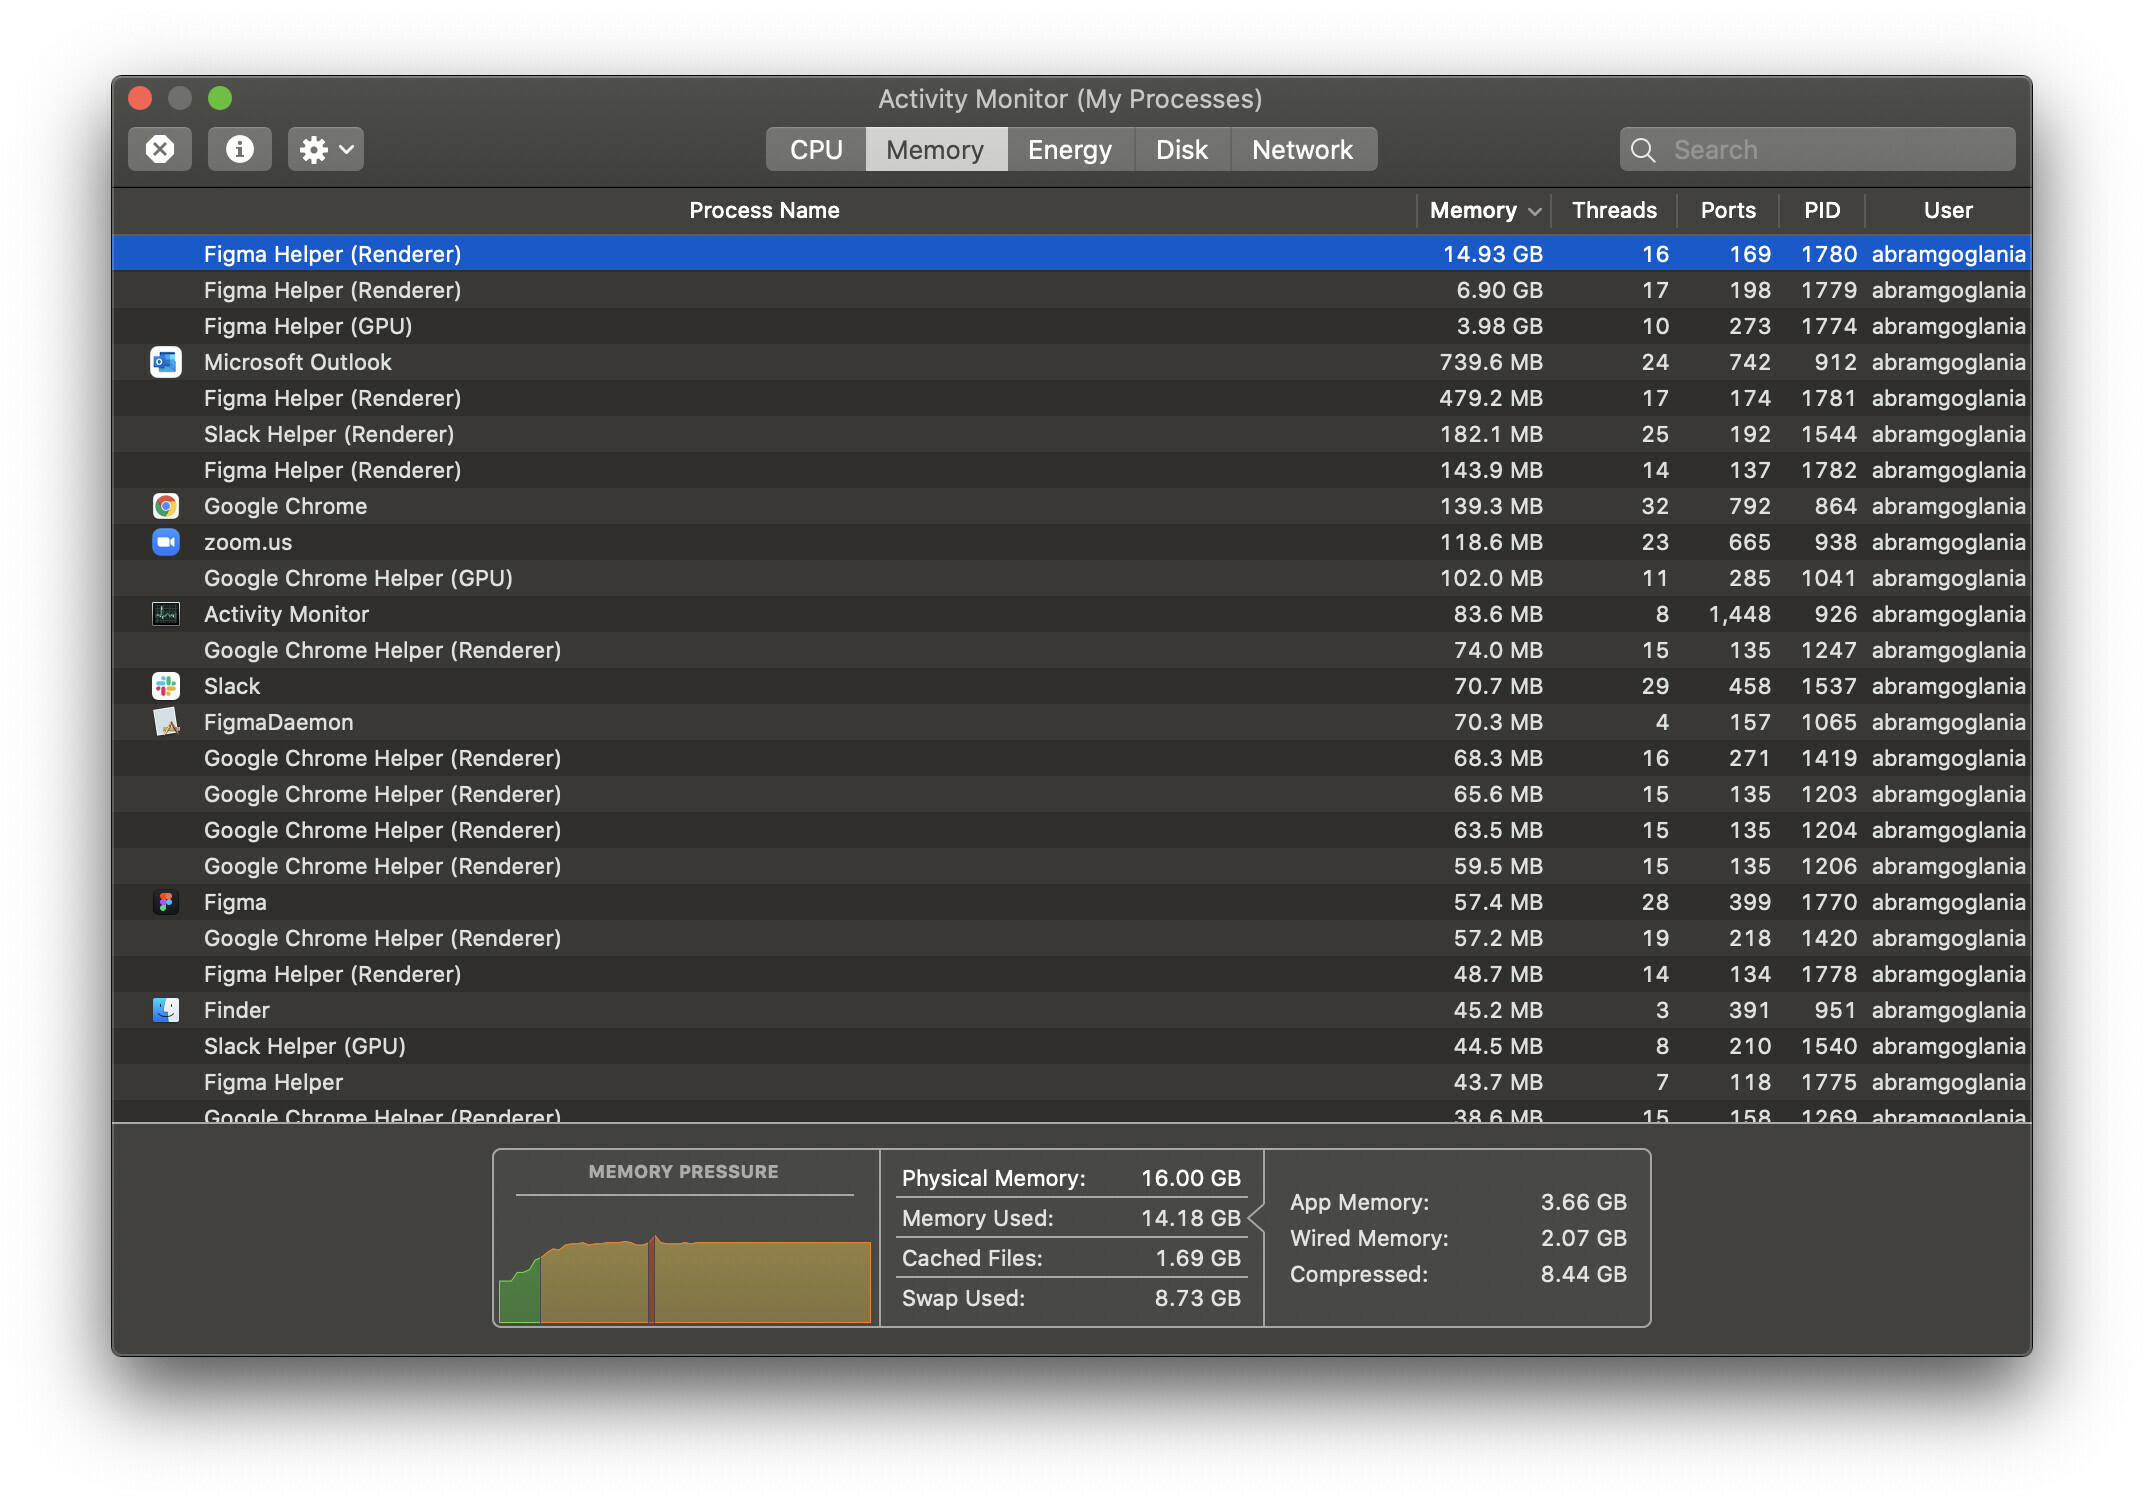Select the Figma process name with PID 1770
Viewport: 2144px width, 1504px height.
(235, 902)
